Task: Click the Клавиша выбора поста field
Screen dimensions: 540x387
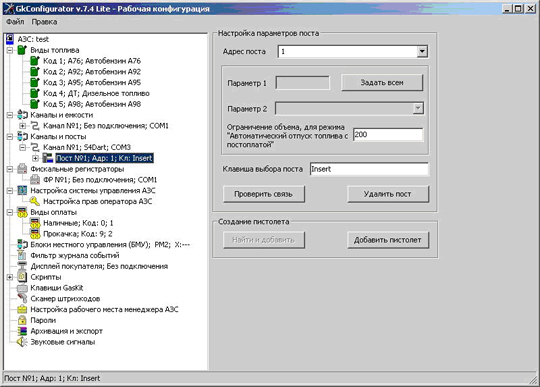Action: (x=369, y=169)
